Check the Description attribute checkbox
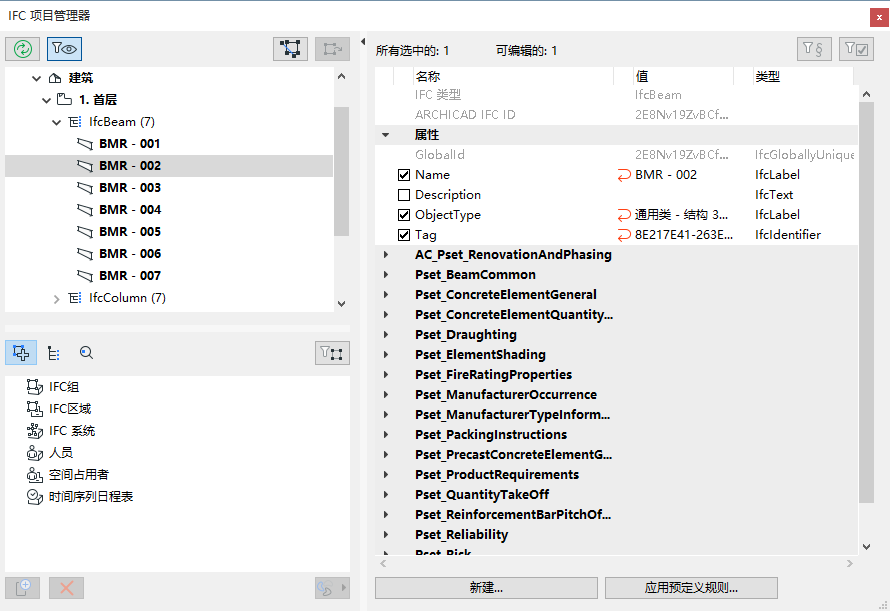 [404, 195]
